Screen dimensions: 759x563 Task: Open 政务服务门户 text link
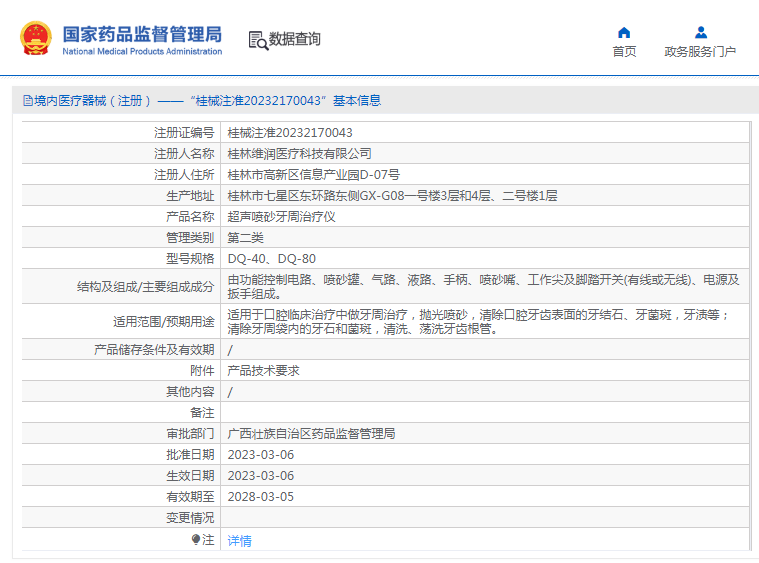tap(700, 51)
